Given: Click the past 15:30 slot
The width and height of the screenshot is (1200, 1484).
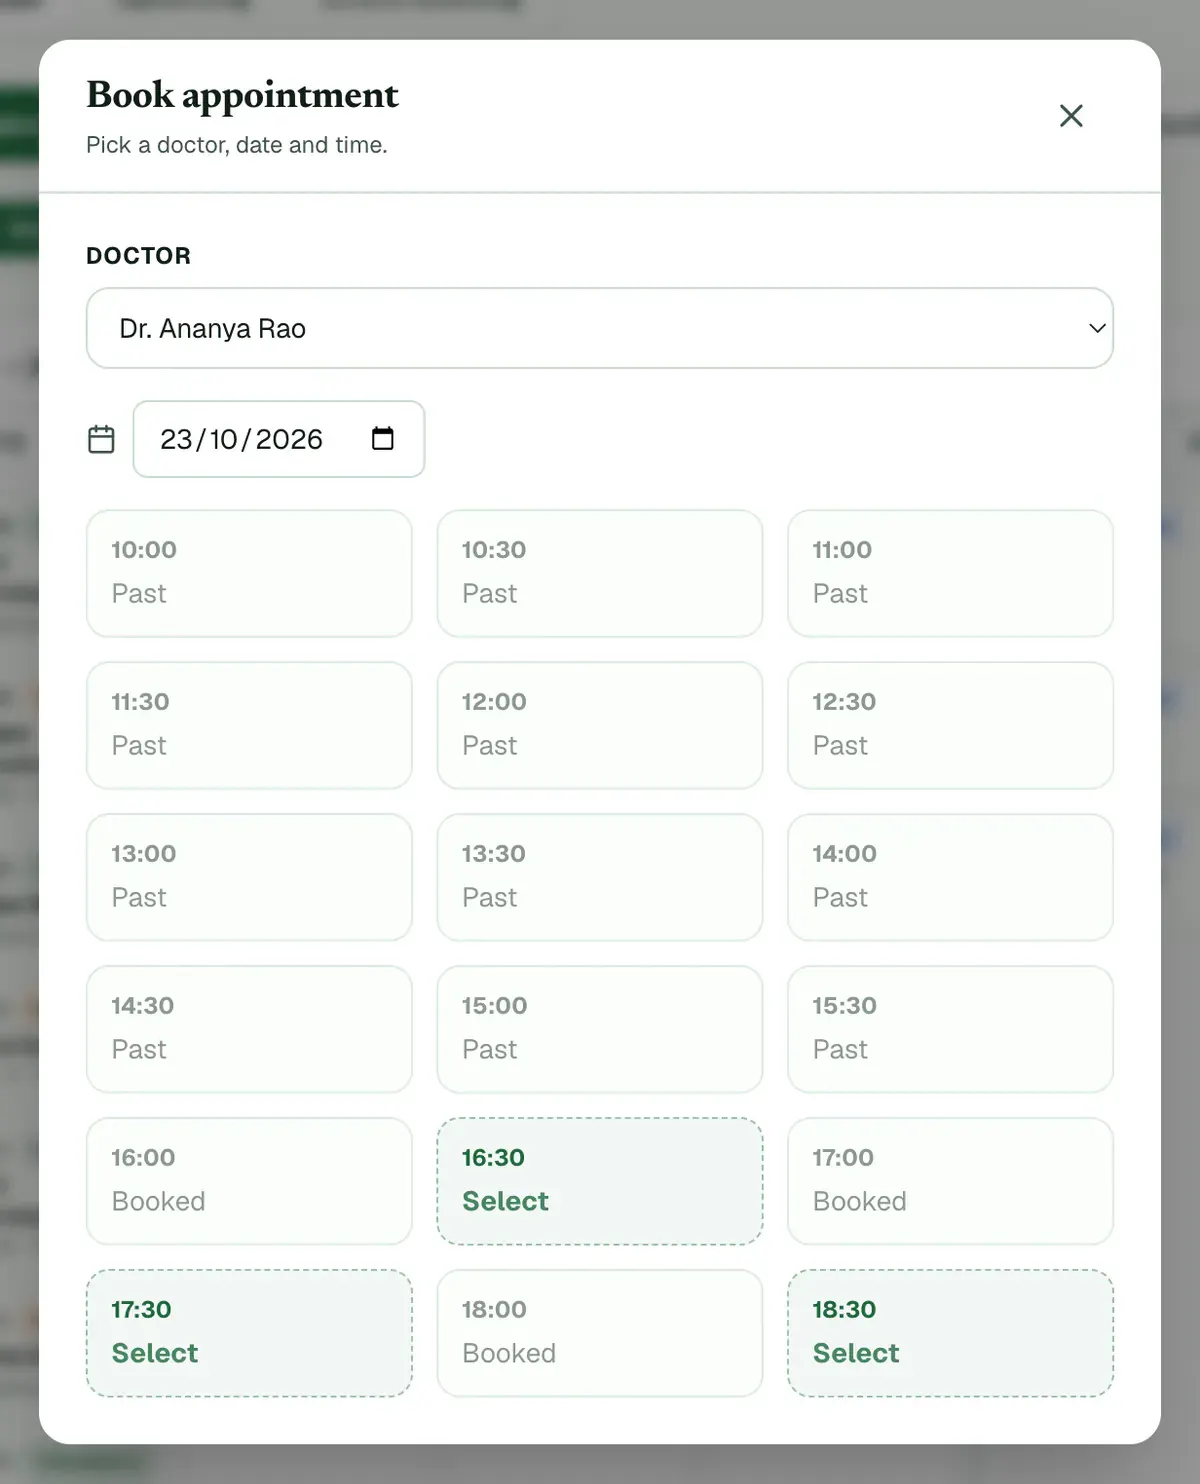Looking at the screenshot, I should (950, 1029).
